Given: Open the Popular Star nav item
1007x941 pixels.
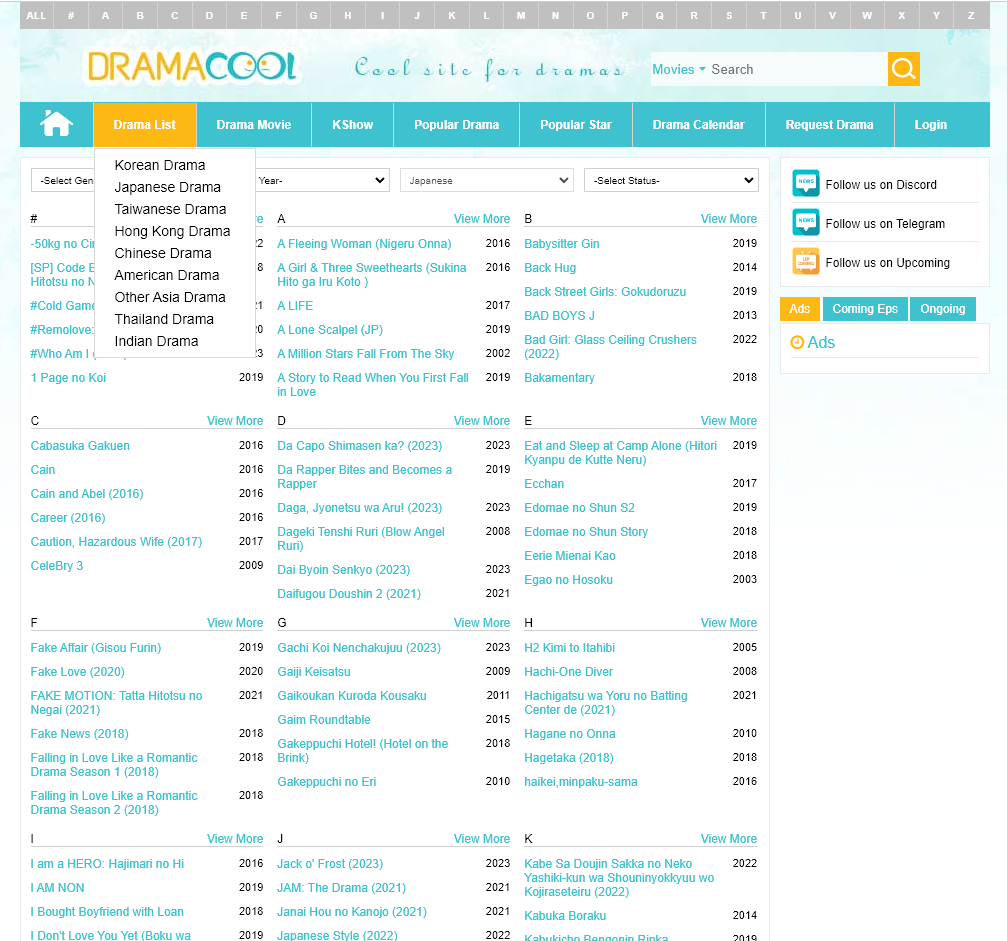Looking at the screenshot, I should [576, 125].
